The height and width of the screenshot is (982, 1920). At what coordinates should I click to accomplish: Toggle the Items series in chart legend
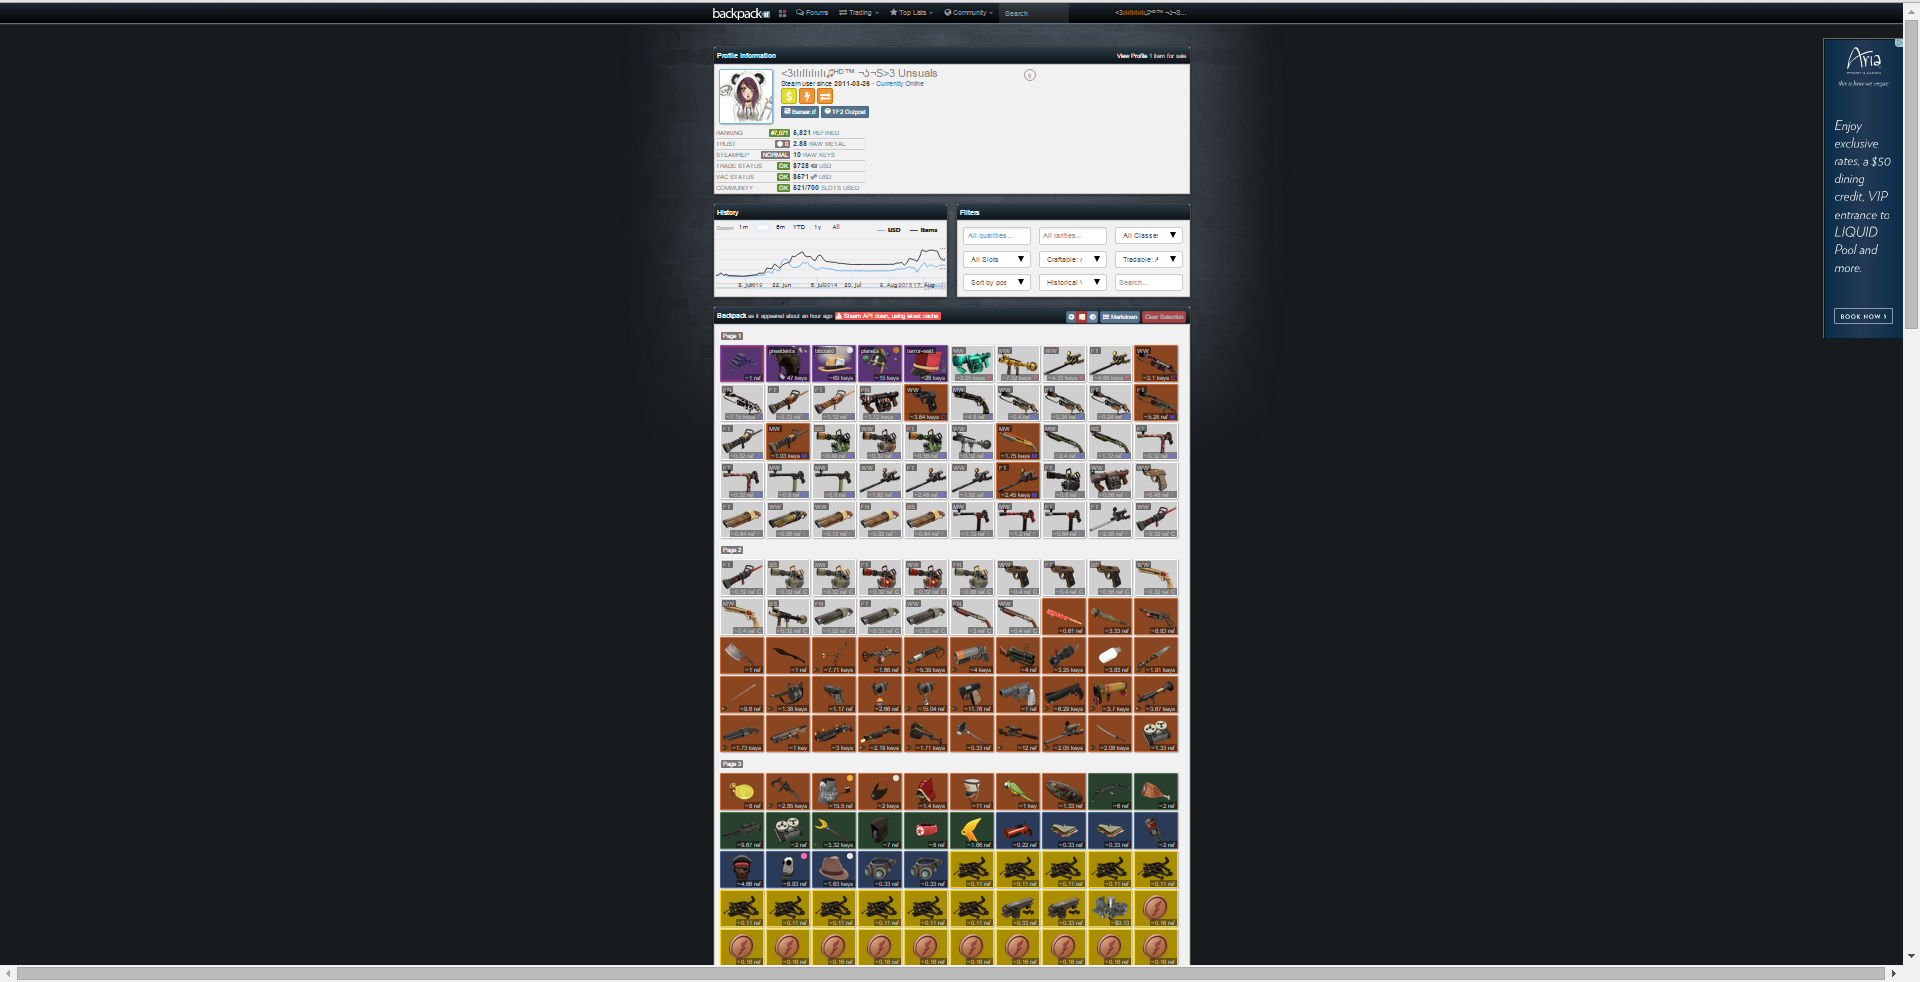(923, 230)
